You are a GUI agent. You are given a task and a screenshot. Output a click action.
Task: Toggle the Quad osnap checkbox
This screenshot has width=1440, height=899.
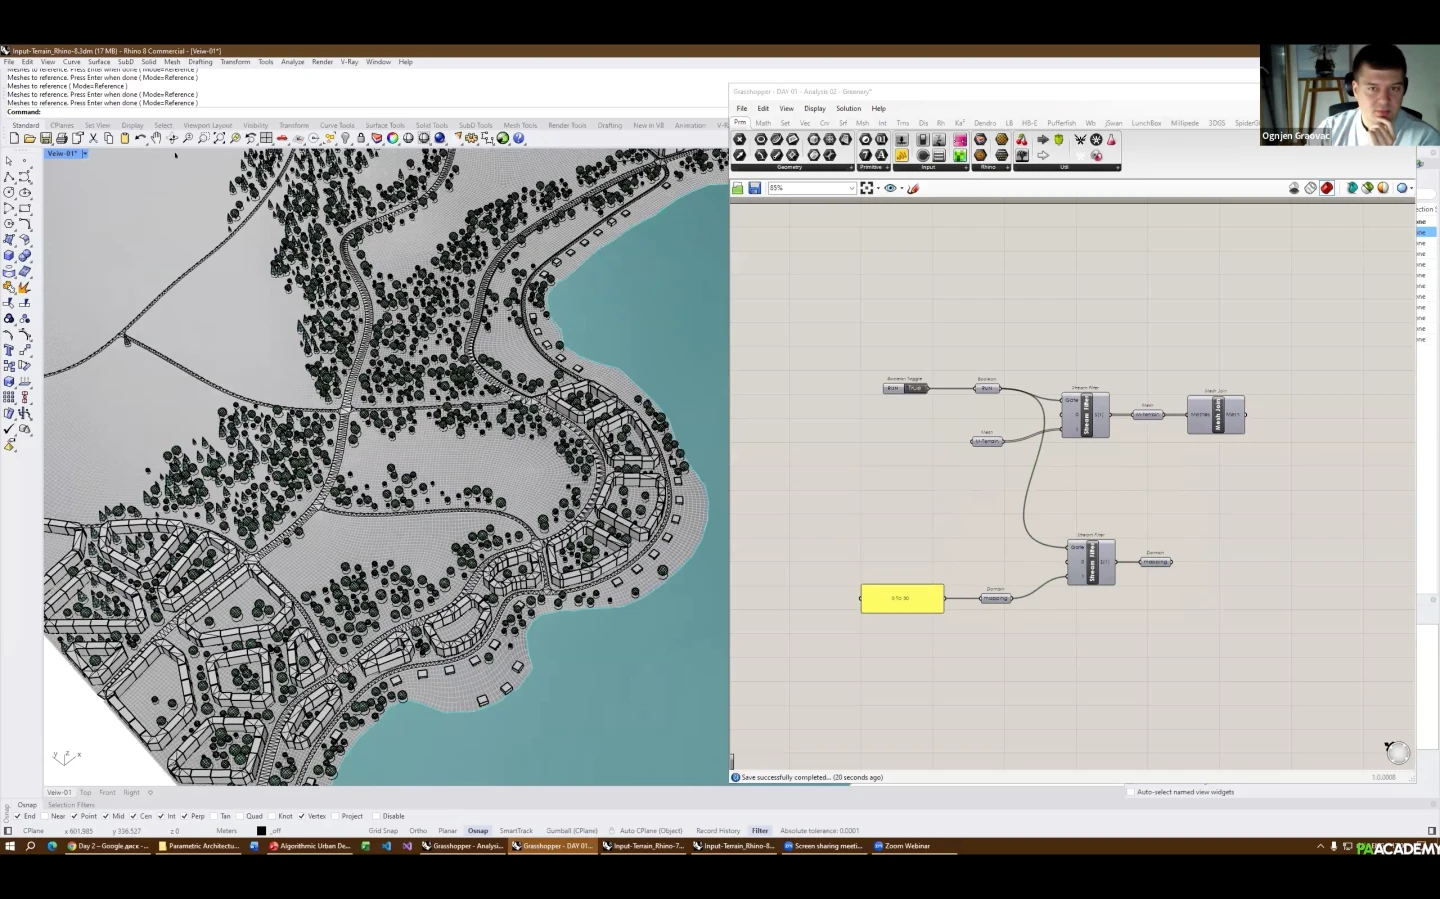pyautogui.click(x=241, y=816)
